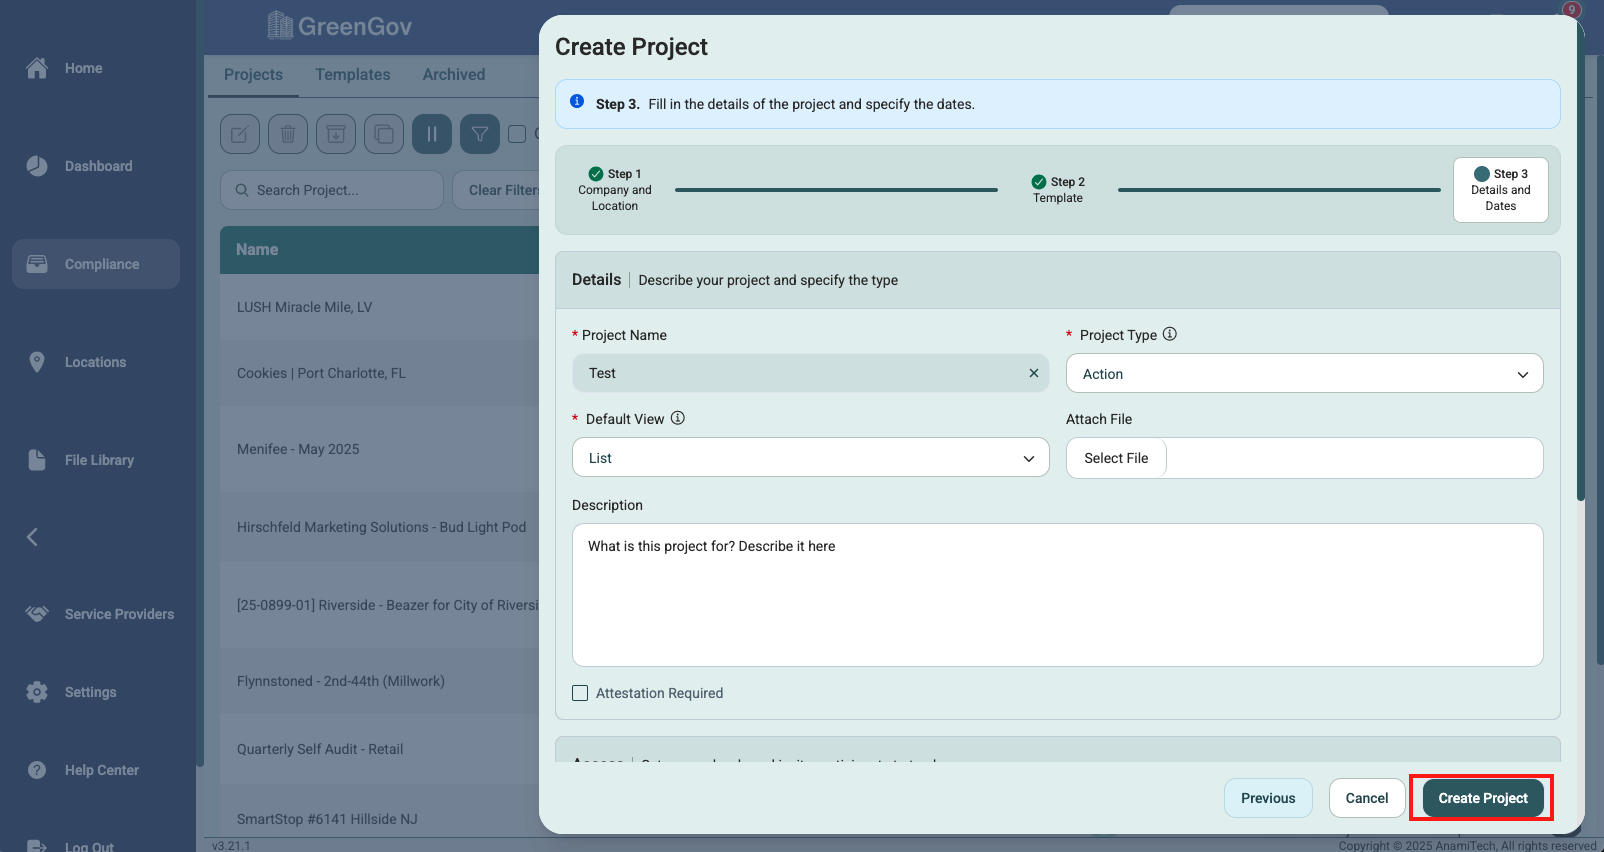
Task: Click the Help Center question mark icon
Action: pyautogui.click(x=37, y=770)
